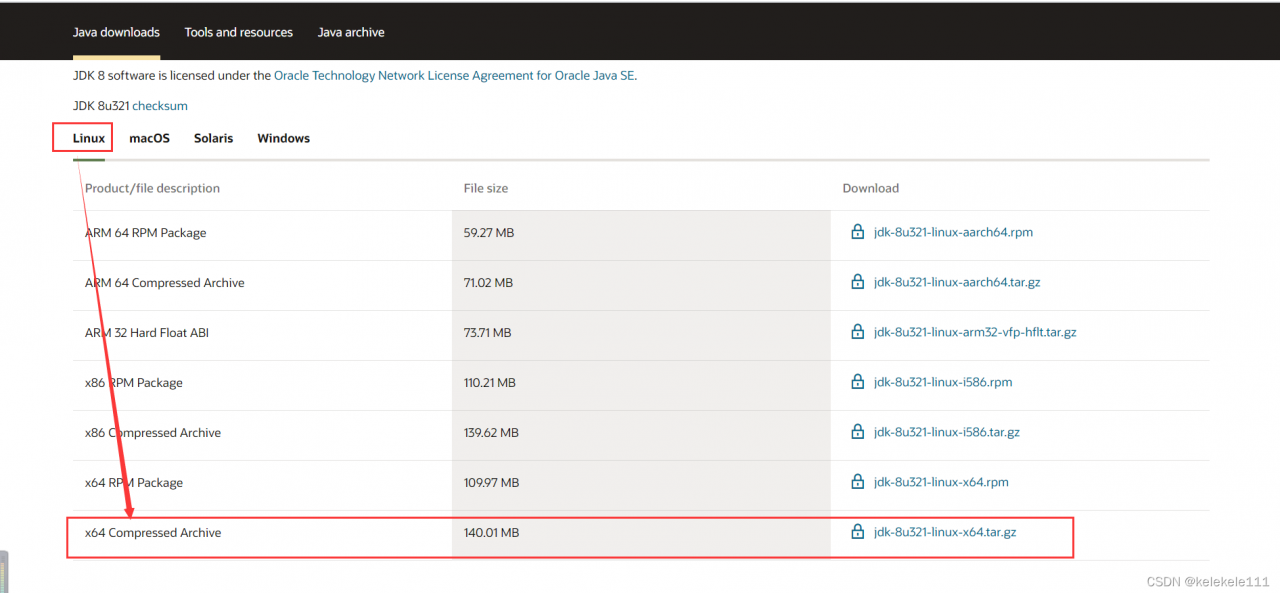Viewport: 1280px width, 593px height.
Task: Click lock icon beside jdk-8u321-linux-aarch64.rpm
Action: coord(857,232)
